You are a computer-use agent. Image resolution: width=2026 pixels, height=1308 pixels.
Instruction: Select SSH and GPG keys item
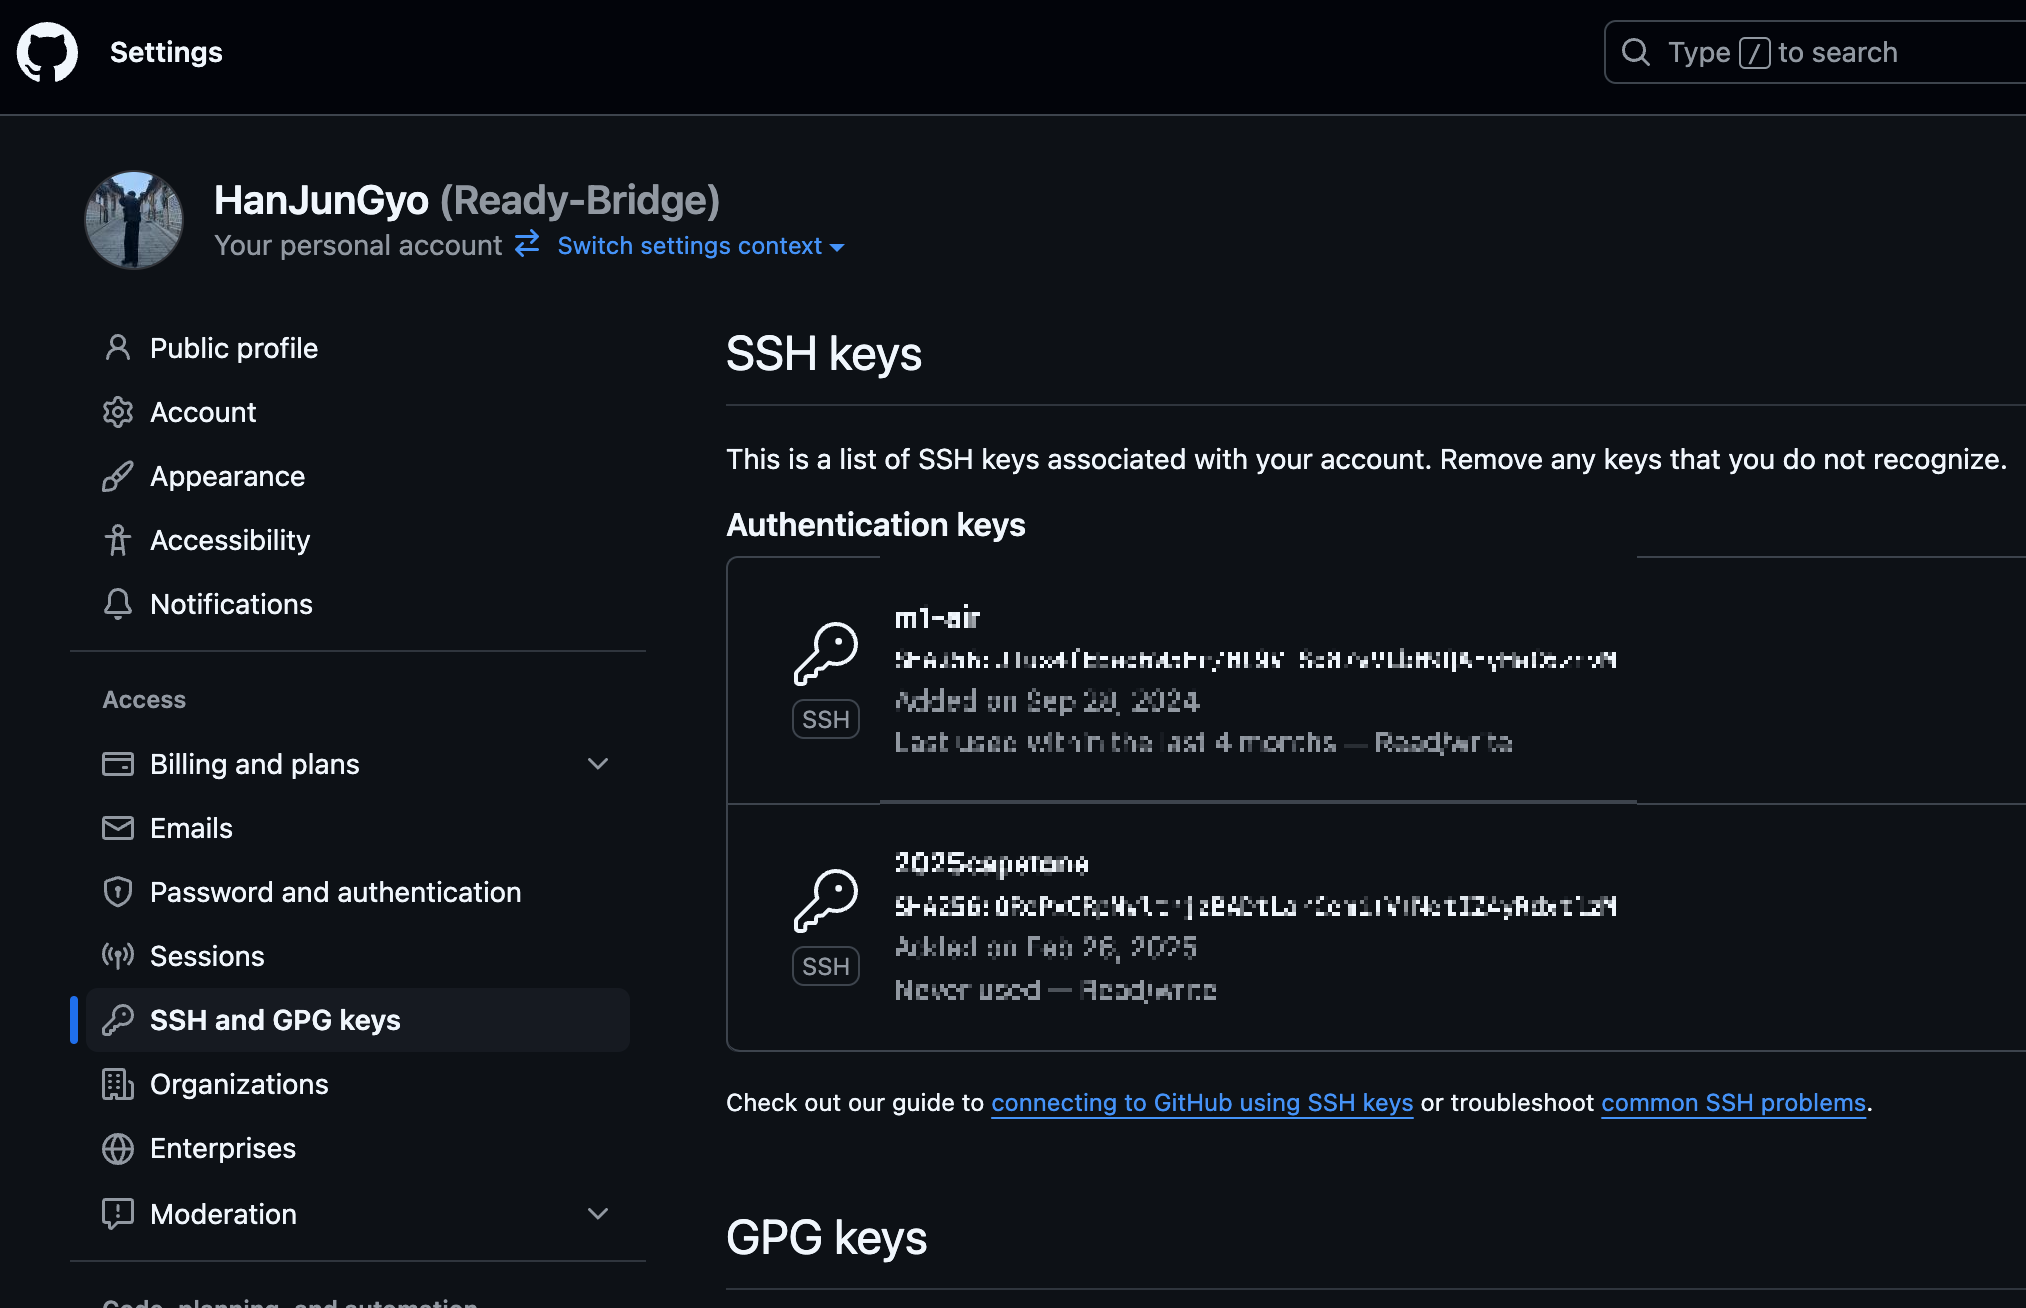tap(275, 1020)
